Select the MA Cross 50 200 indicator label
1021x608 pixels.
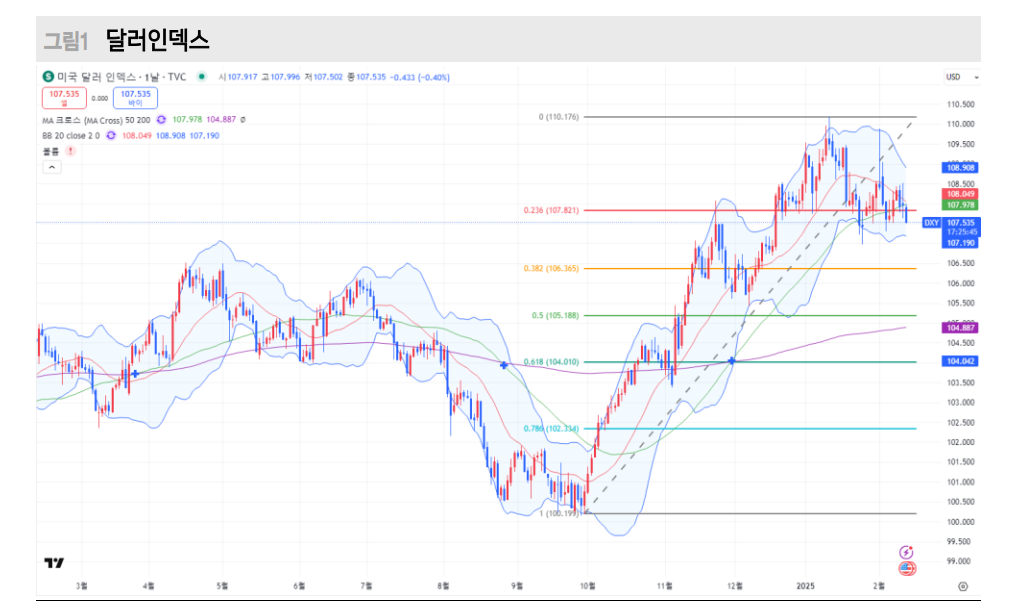pos(94,120)
